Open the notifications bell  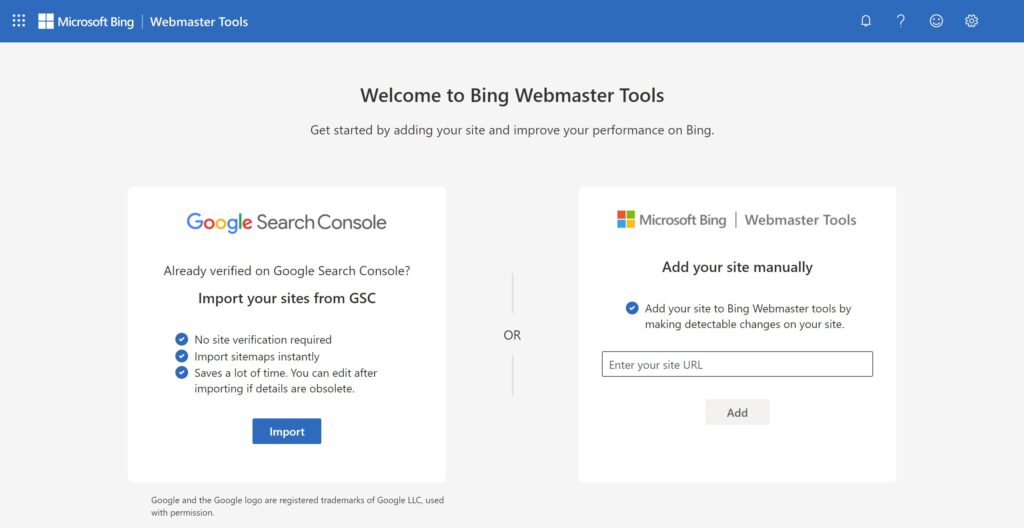866,21
